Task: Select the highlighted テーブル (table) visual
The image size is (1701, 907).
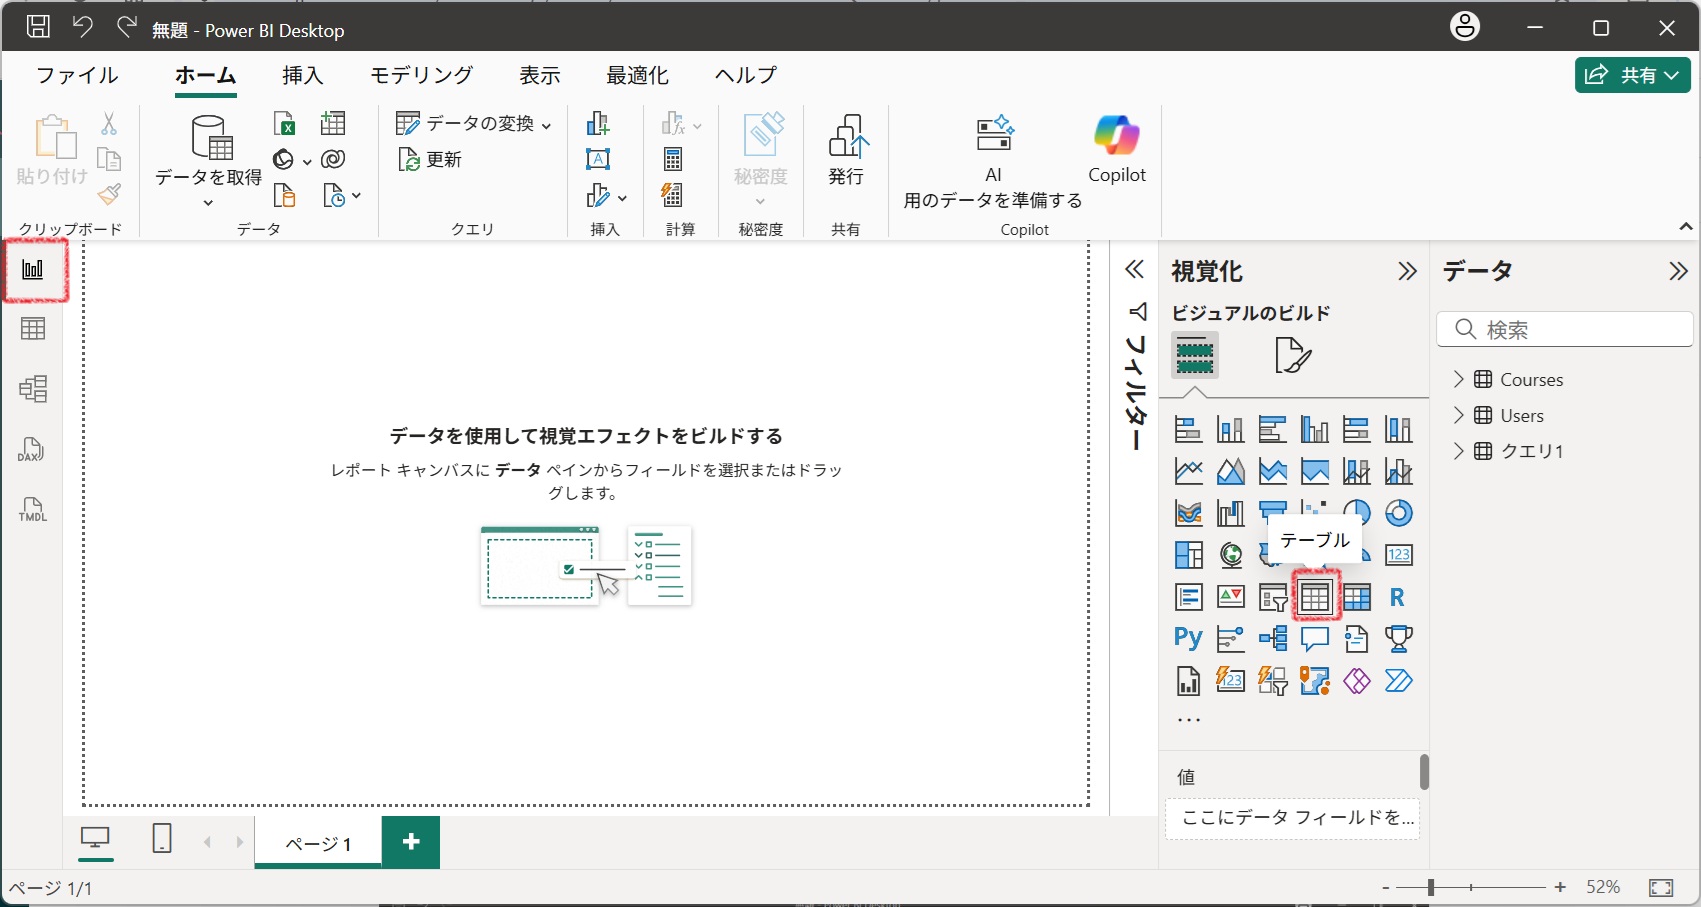Action: (1315, 596)
